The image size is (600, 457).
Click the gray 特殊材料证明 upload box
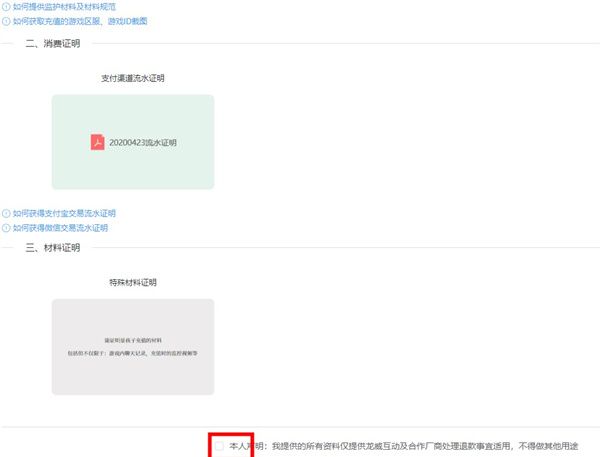133,375
